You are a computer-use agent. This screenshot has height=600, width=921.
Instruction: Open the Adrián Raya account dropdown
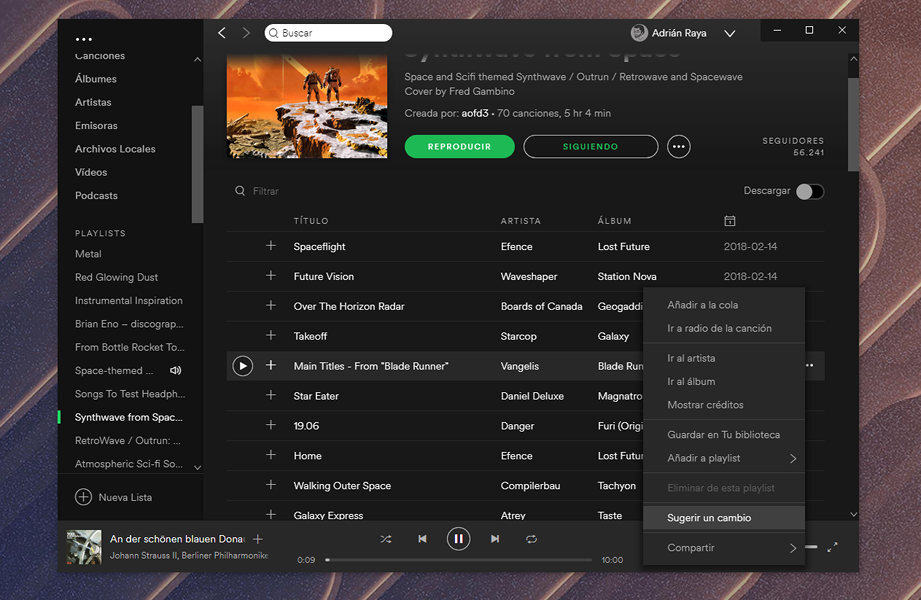(730, 32)
